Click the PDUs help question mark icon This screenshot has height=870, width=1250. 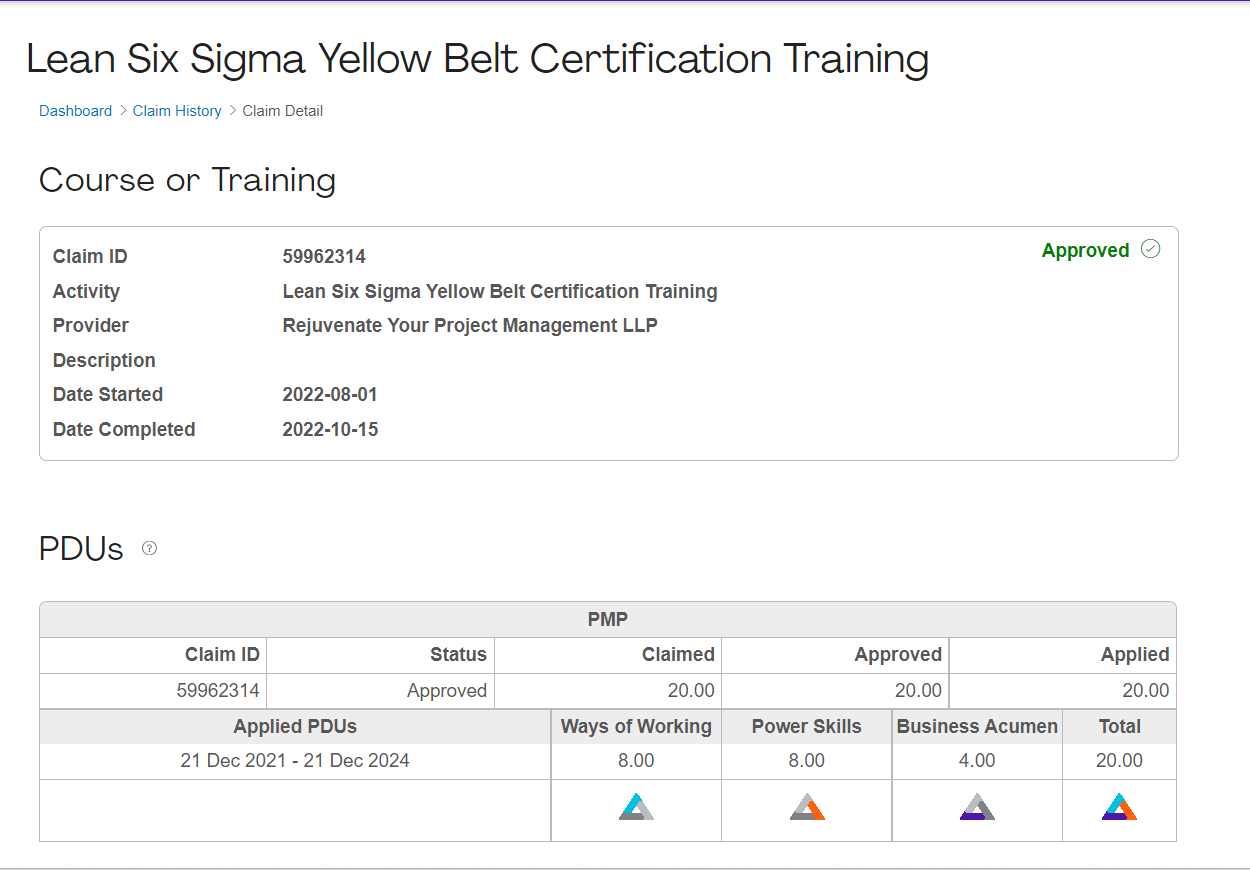[x=150, y=548]
